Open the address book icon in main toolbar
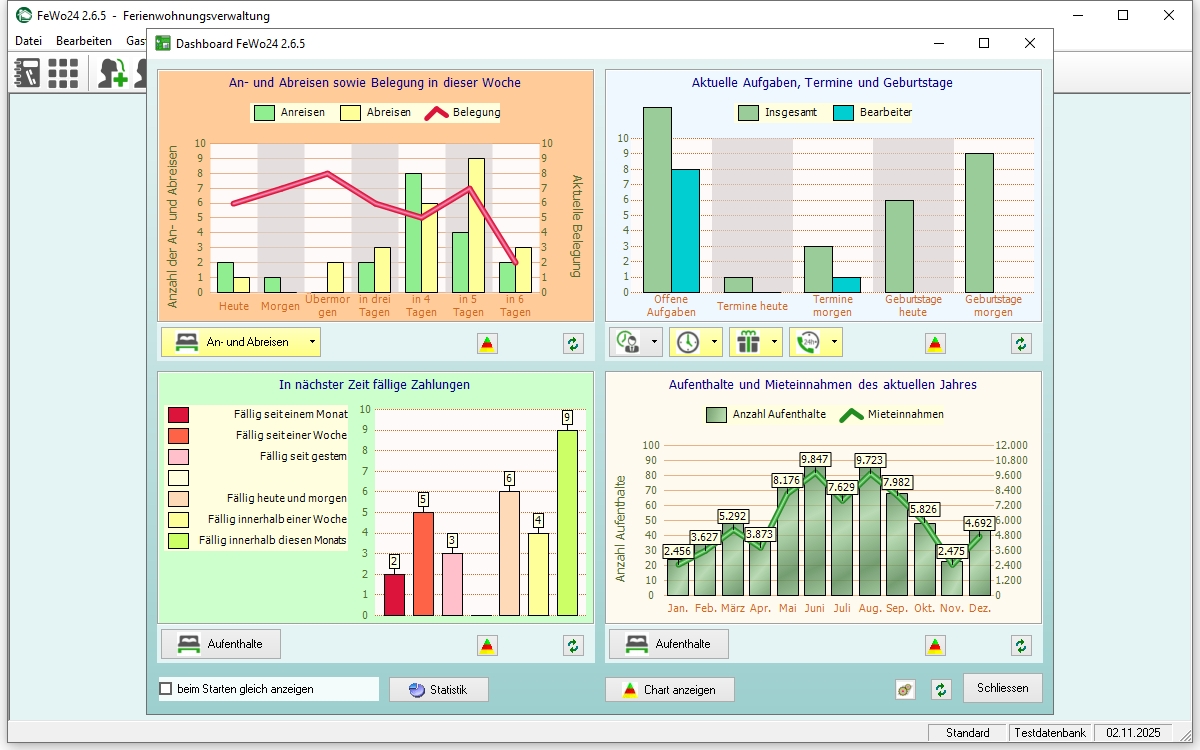1200x750 pixels. click(26, 73)
